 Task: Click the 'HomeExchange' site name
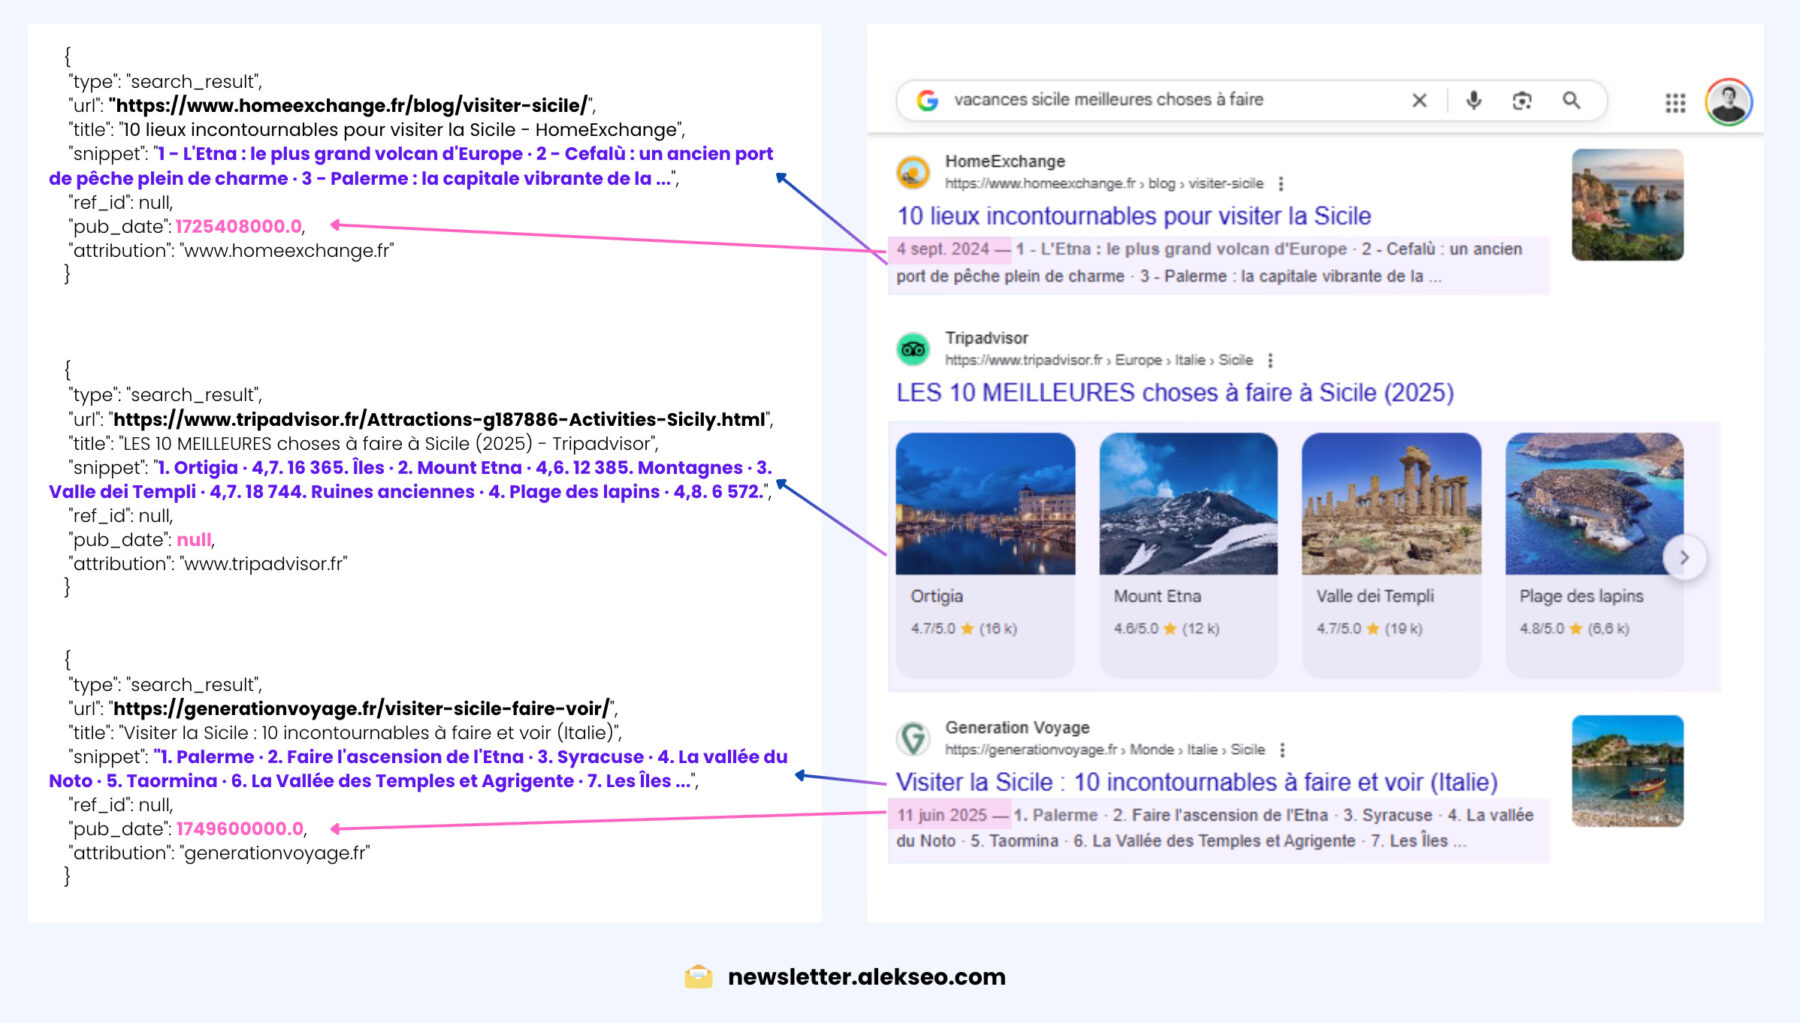(1005, 161)
